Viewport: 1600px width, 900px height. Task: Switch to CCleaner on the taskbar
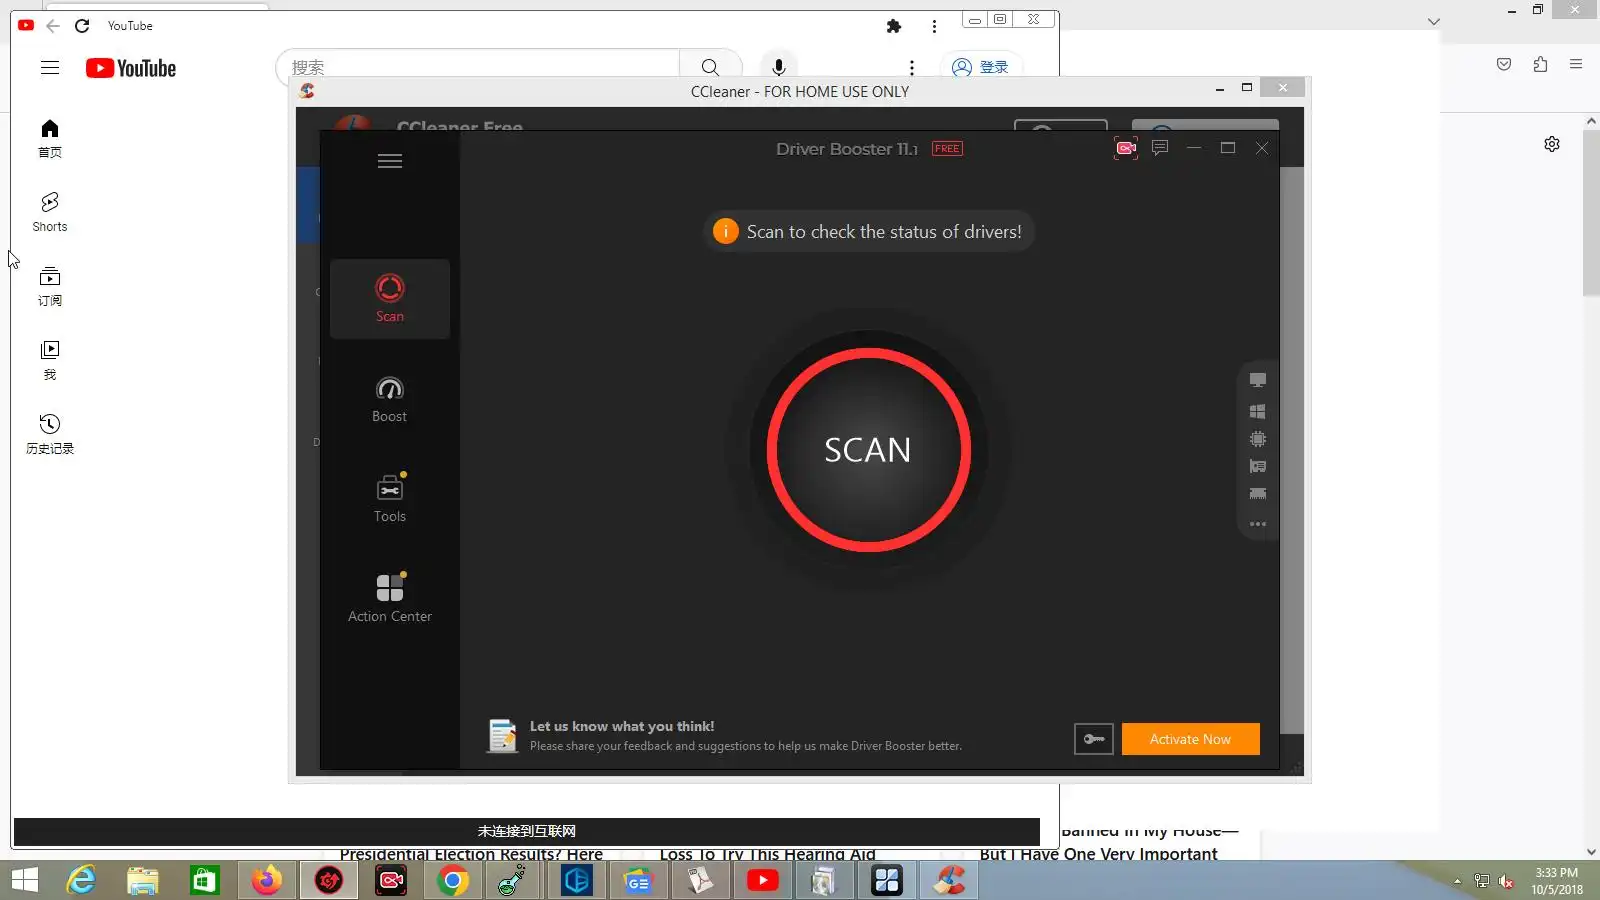[x=949, y=880]
